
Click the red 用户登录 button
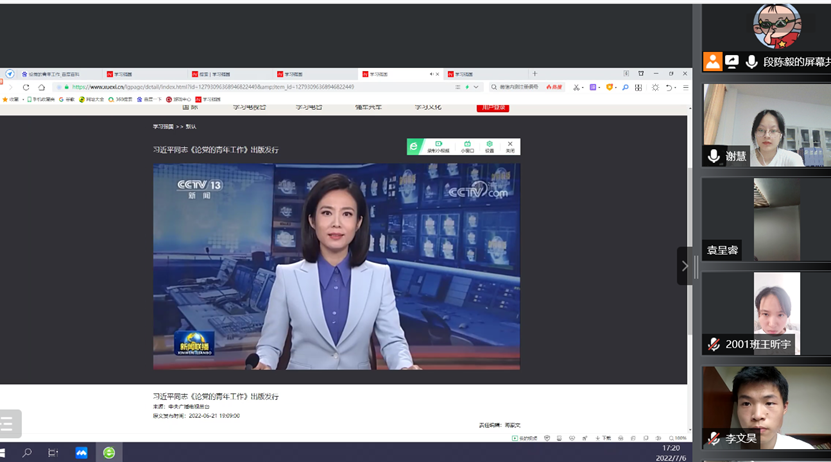pos(492,107)
